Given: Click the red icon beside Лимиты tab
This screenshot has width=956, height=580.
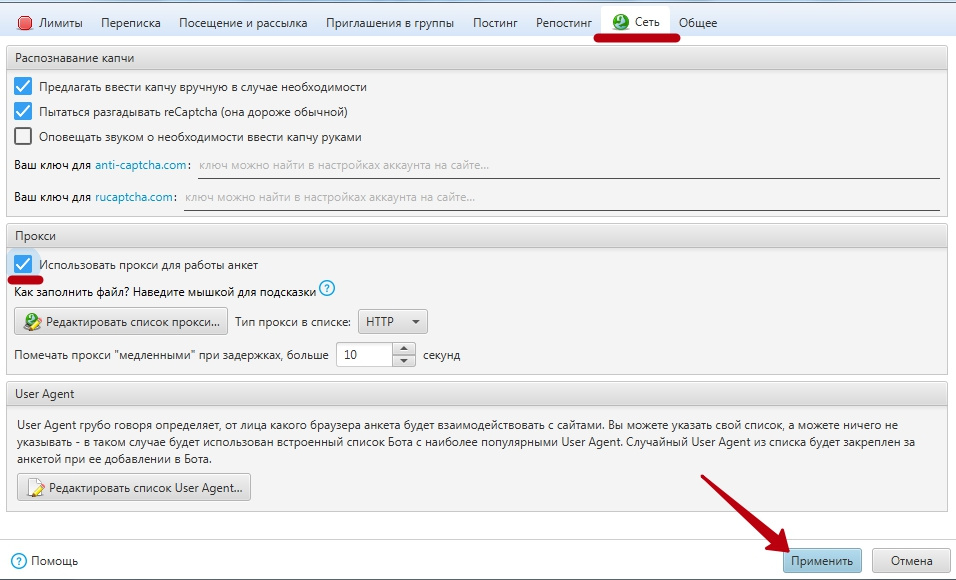Looking at the screenshot, I should click(x=25, y=23).
